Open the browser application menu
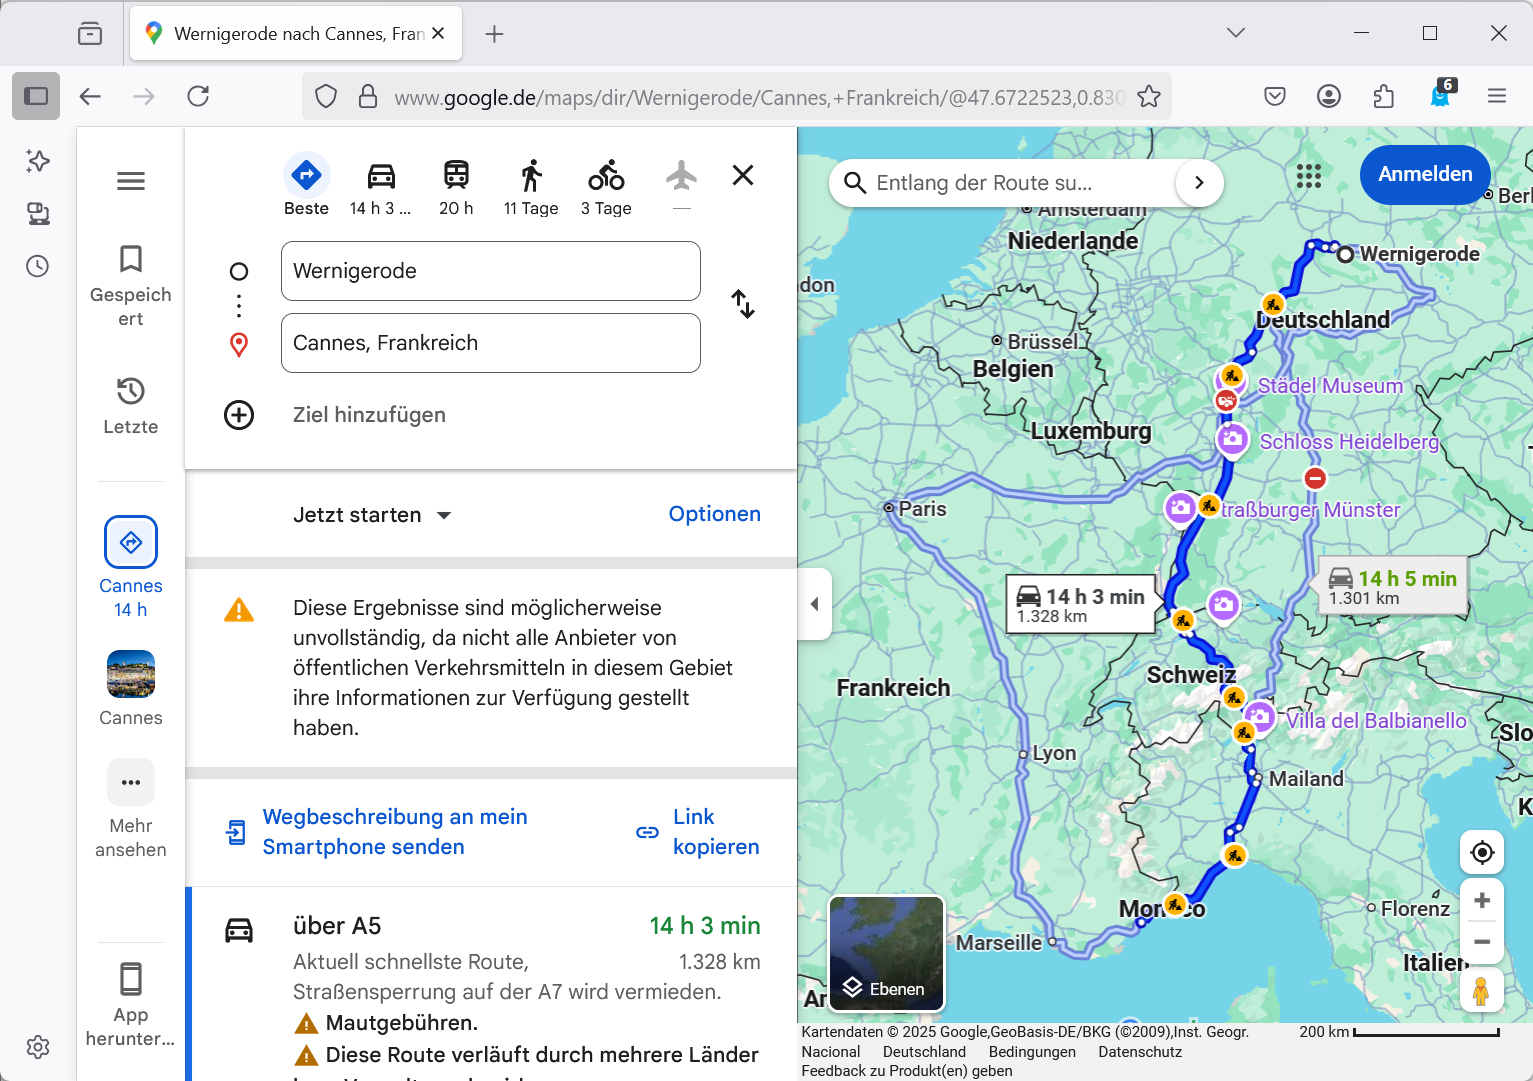Screen dimensions: 1533x1081 pyautogui.click(x=1497, y=96)
